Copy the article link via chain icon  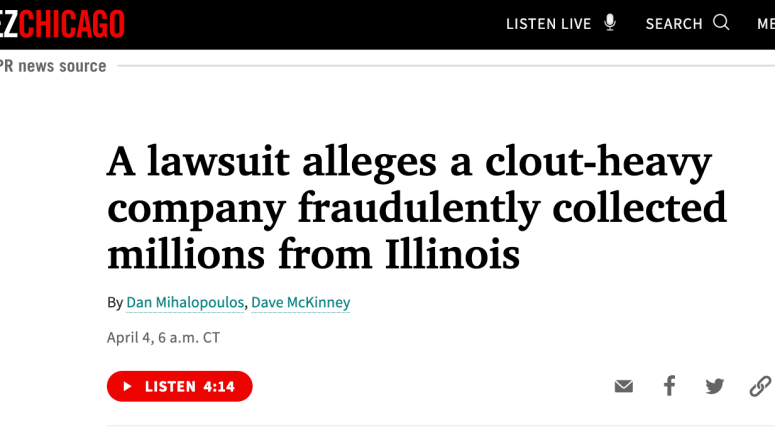click(760, 386)
